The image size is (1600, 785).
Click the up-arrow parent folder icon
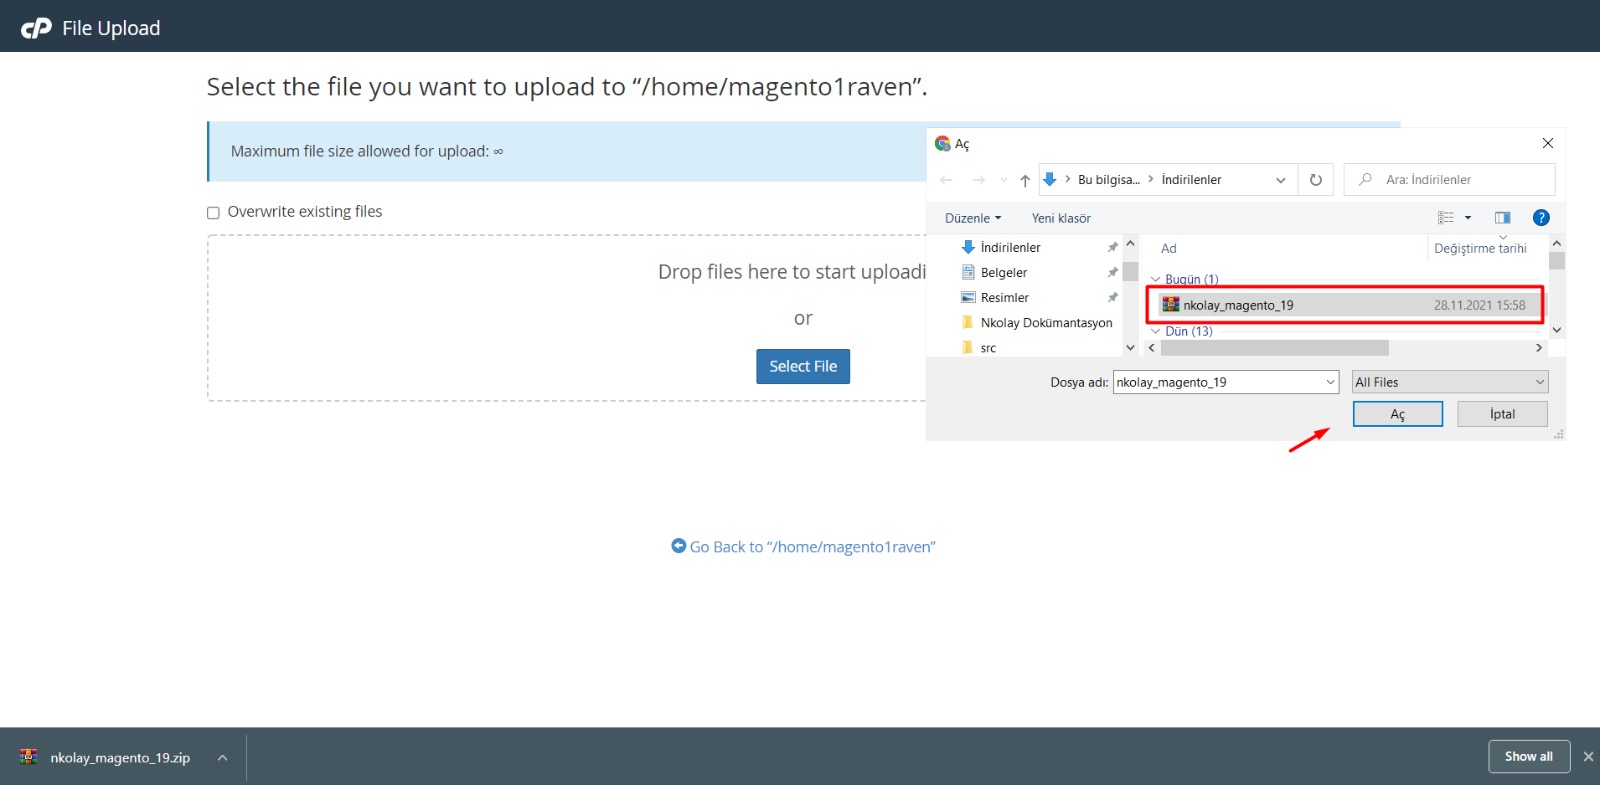point(1025,180)
